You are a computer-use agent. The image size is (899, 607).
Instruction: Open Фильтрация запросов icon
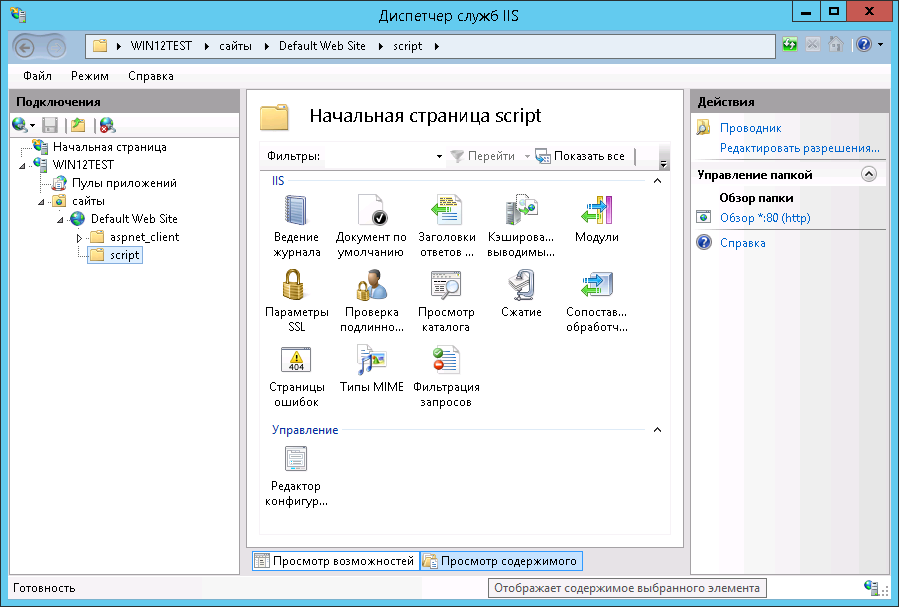[446, 361]
